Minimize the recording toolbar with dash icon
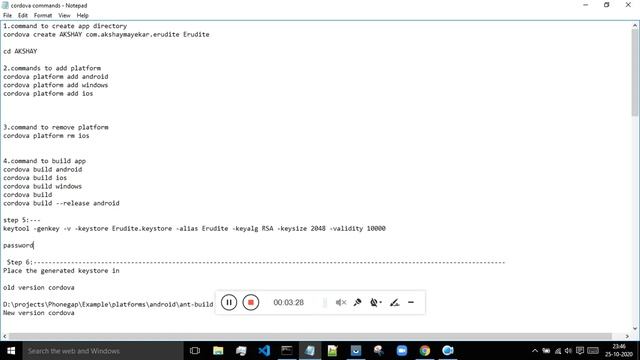 click(x=411, y=302)
